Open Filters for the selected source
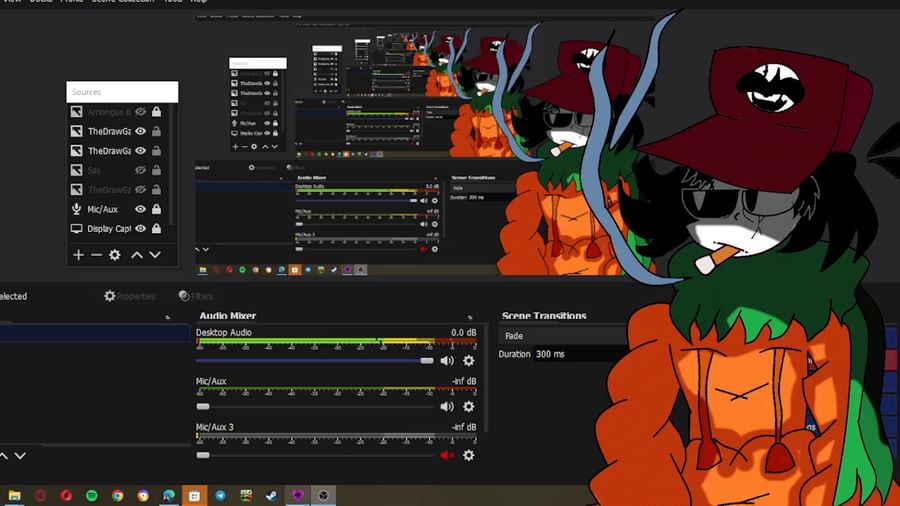This screenshot has height=506, width=900. (x=196, y=296)
